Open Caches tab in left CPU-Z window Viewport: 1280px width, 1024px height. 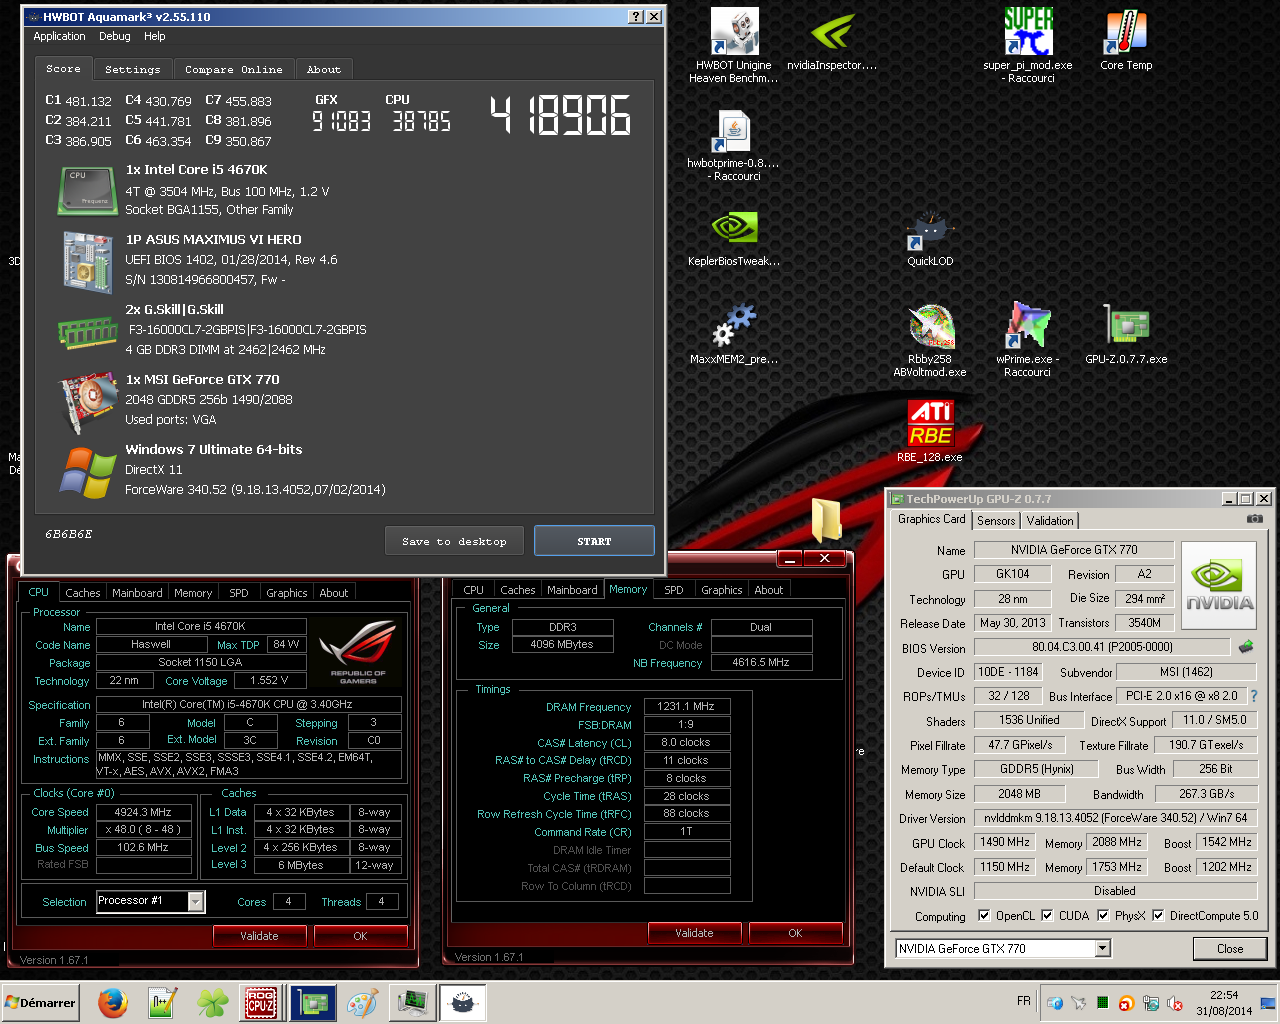(x=83, y=592)
